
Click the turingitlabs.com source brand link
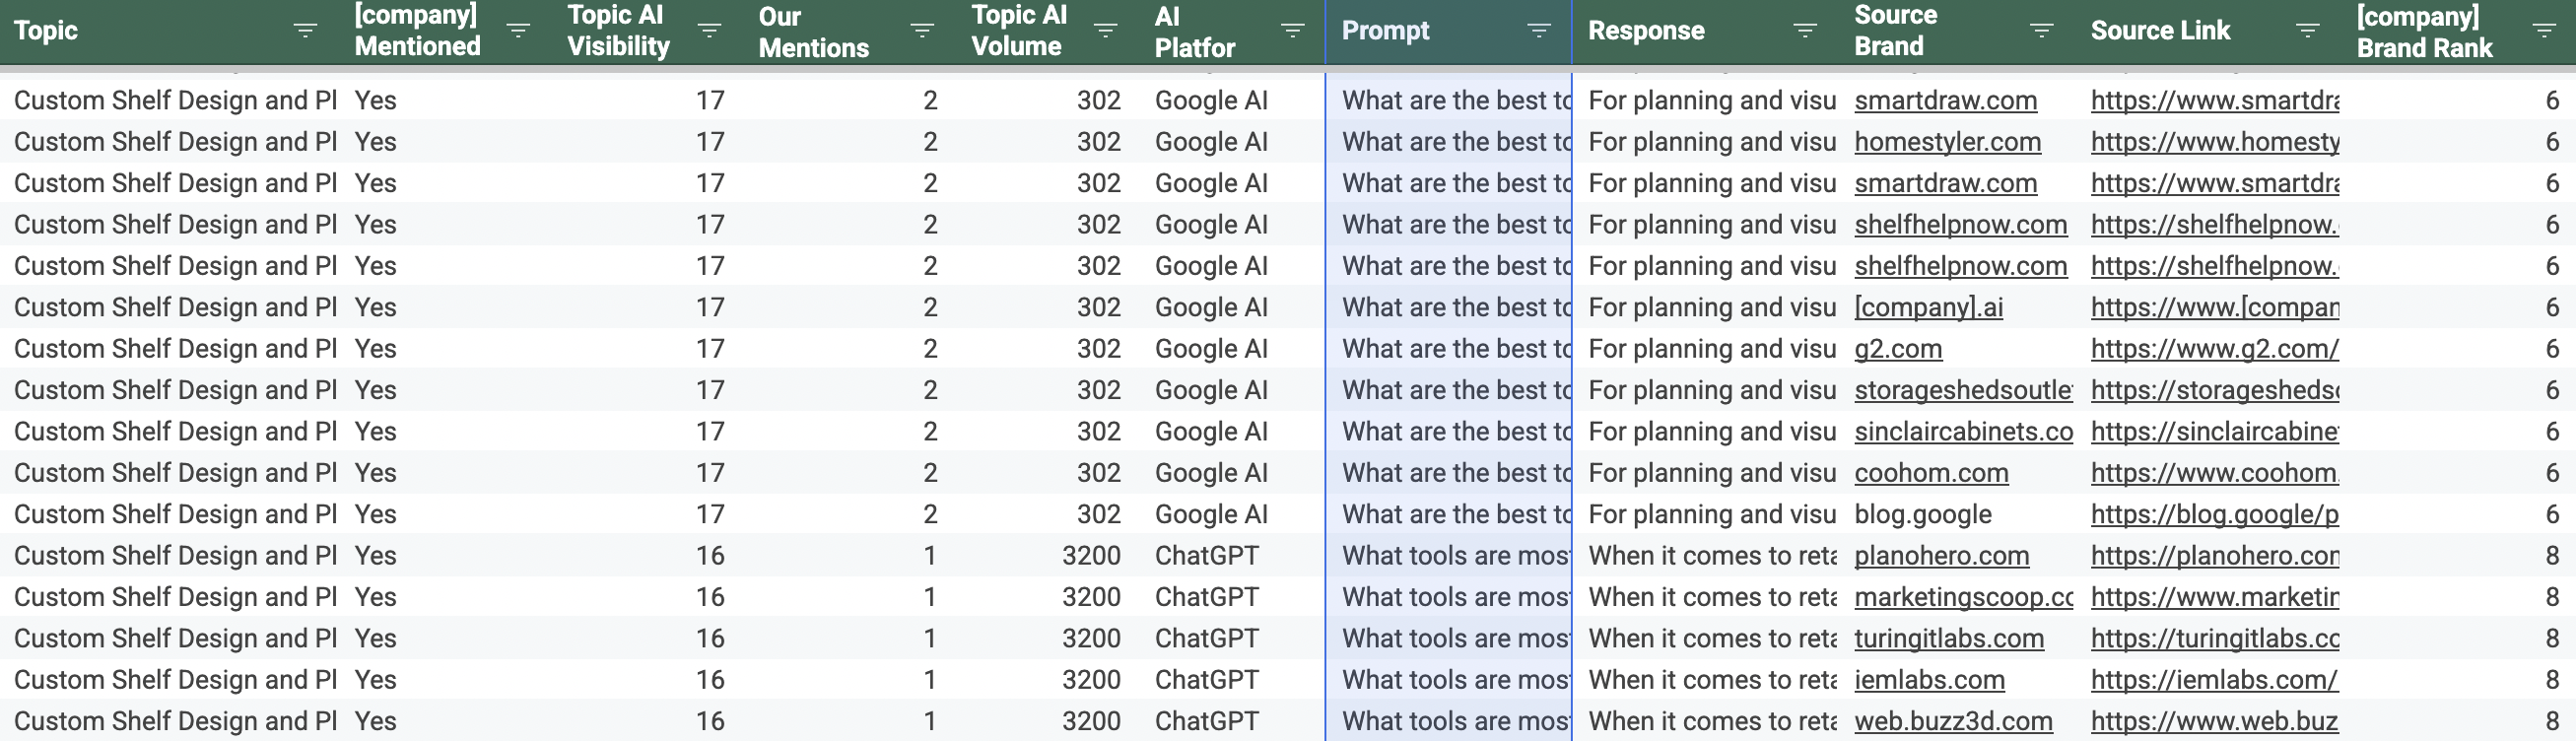tap(1949, 639)
